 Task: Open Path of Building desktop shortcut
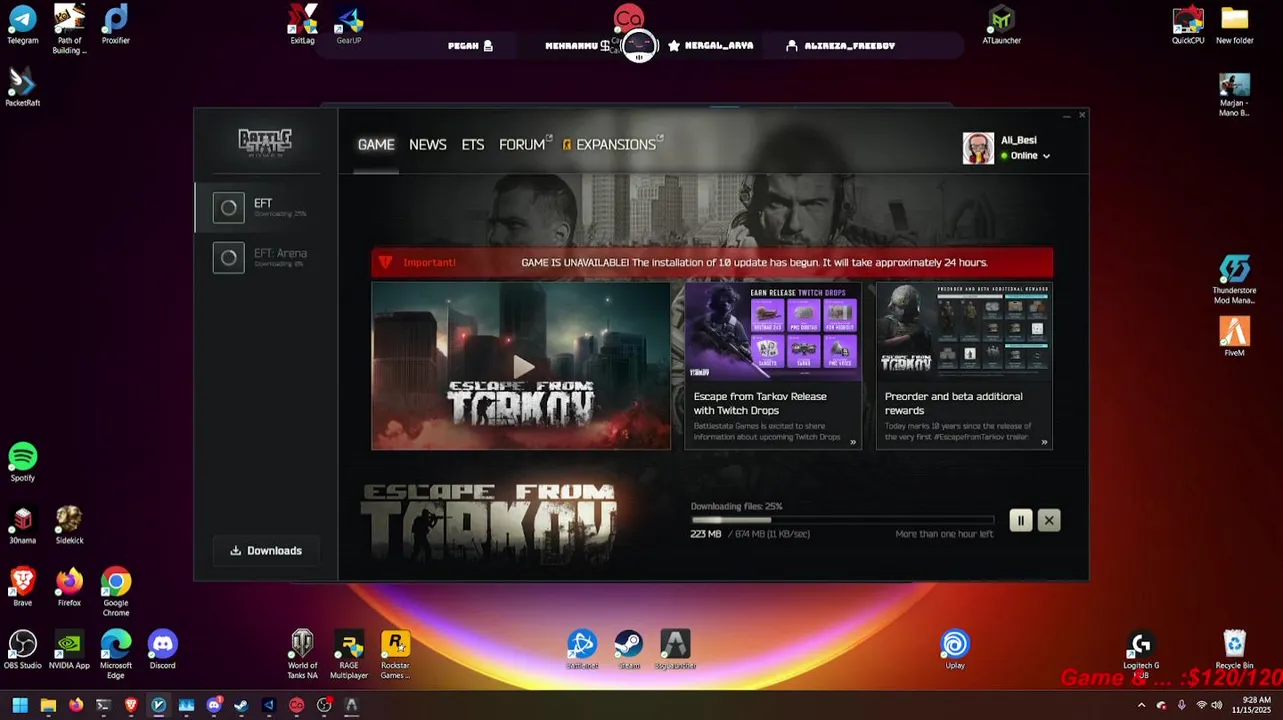(69, 29)
